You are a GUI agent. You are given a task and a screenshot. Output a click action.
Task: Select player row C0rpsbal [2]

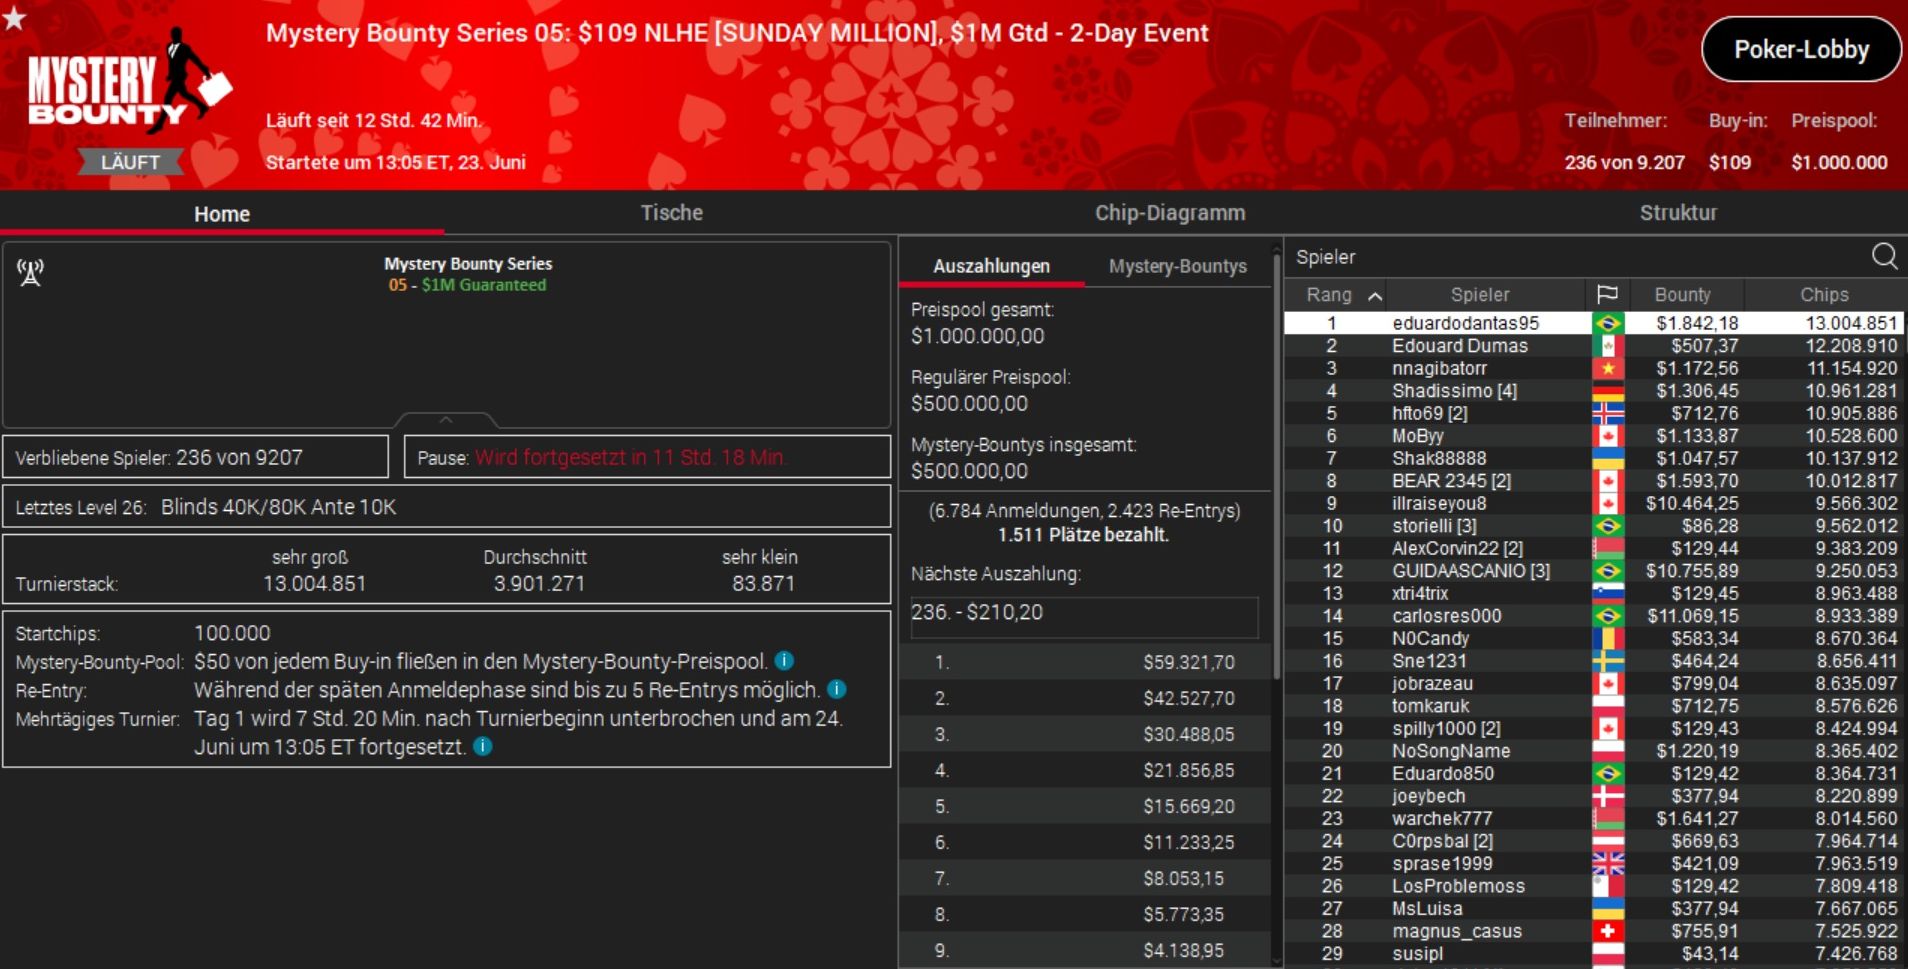click(x=1594, y=841)
